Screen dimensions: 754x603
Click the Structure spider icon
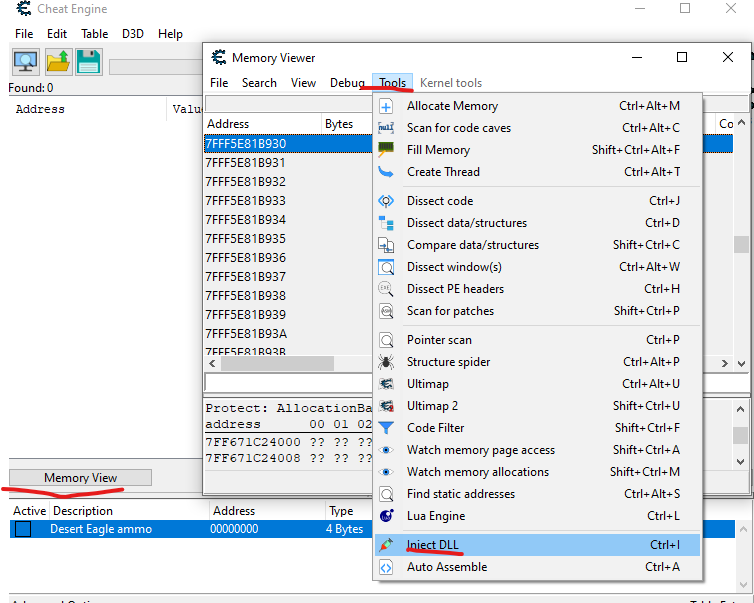(x=386, y=362)
